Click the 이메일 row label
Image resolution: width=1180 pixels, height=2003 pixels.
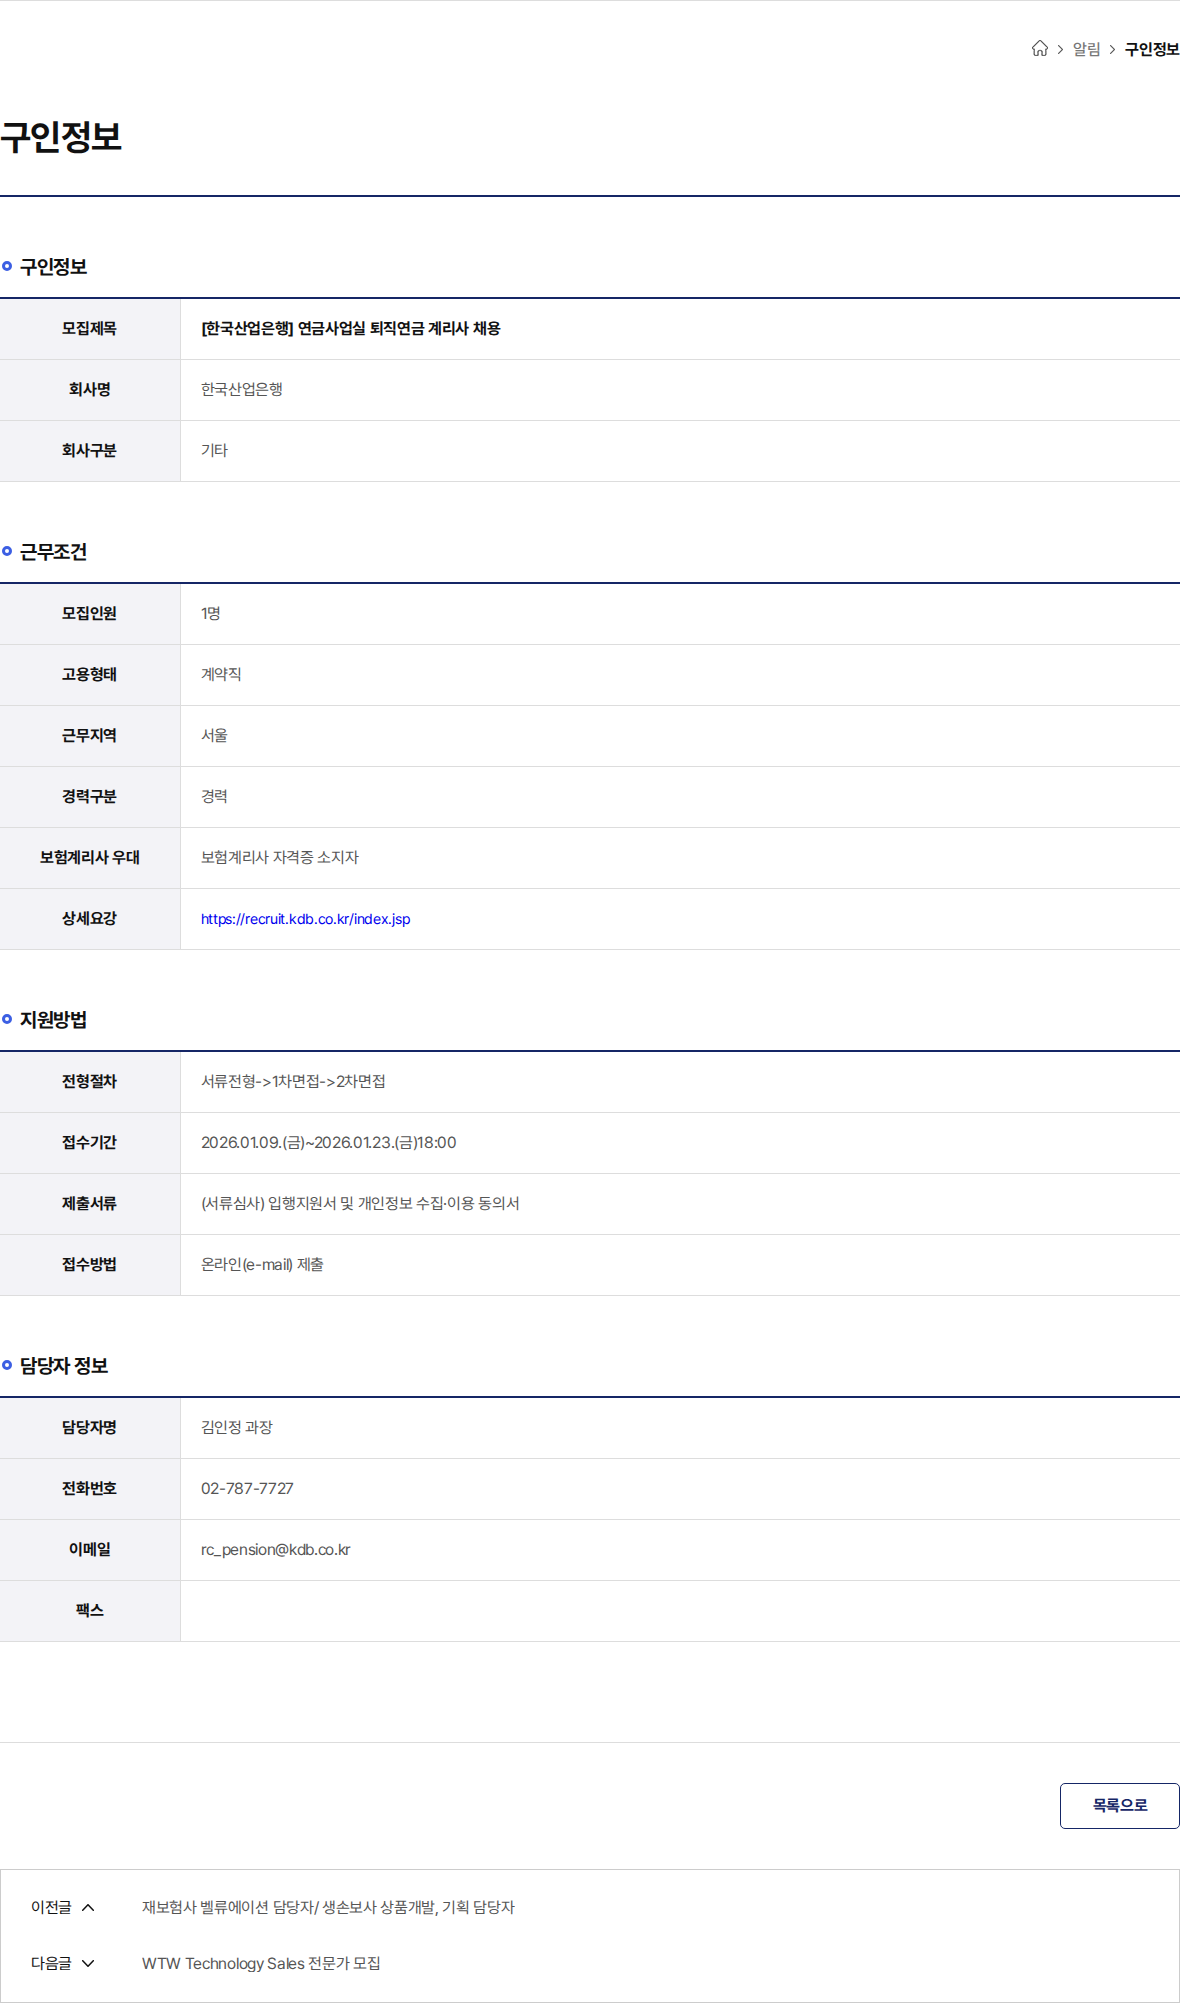pos(90,1550)
